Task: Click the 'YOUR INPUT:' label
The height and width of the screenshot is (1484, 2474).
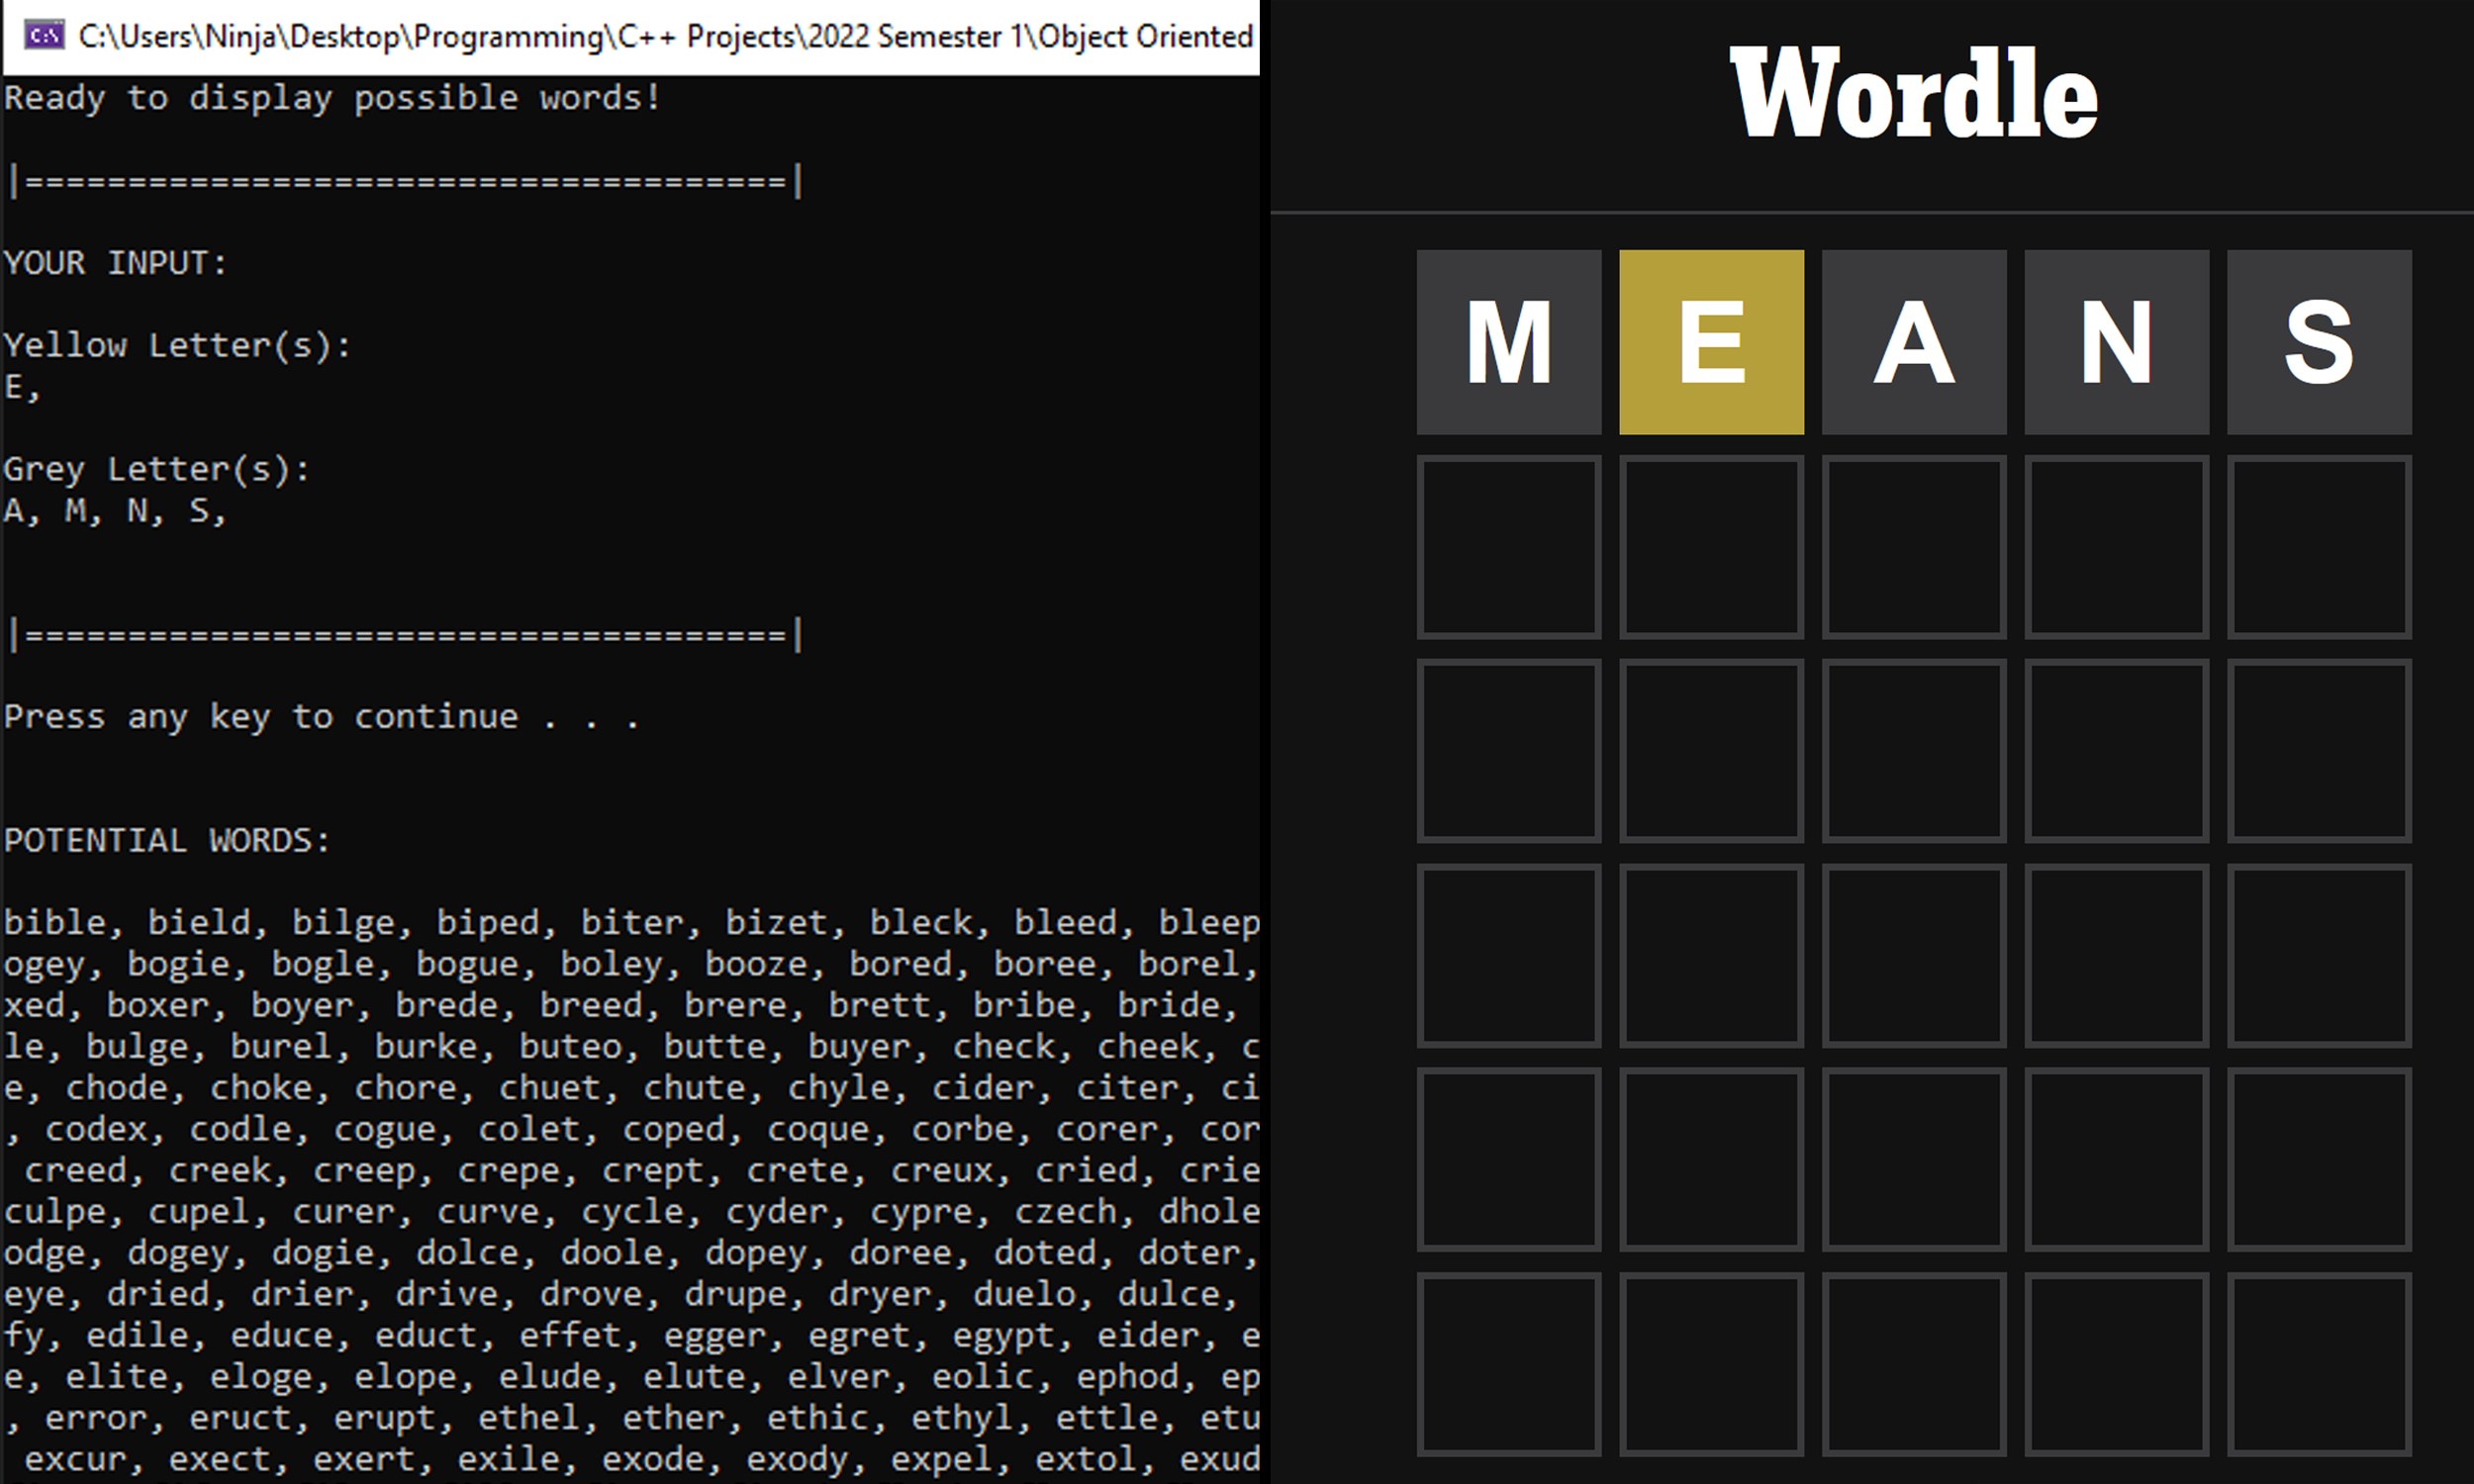Action: (116, 263)
